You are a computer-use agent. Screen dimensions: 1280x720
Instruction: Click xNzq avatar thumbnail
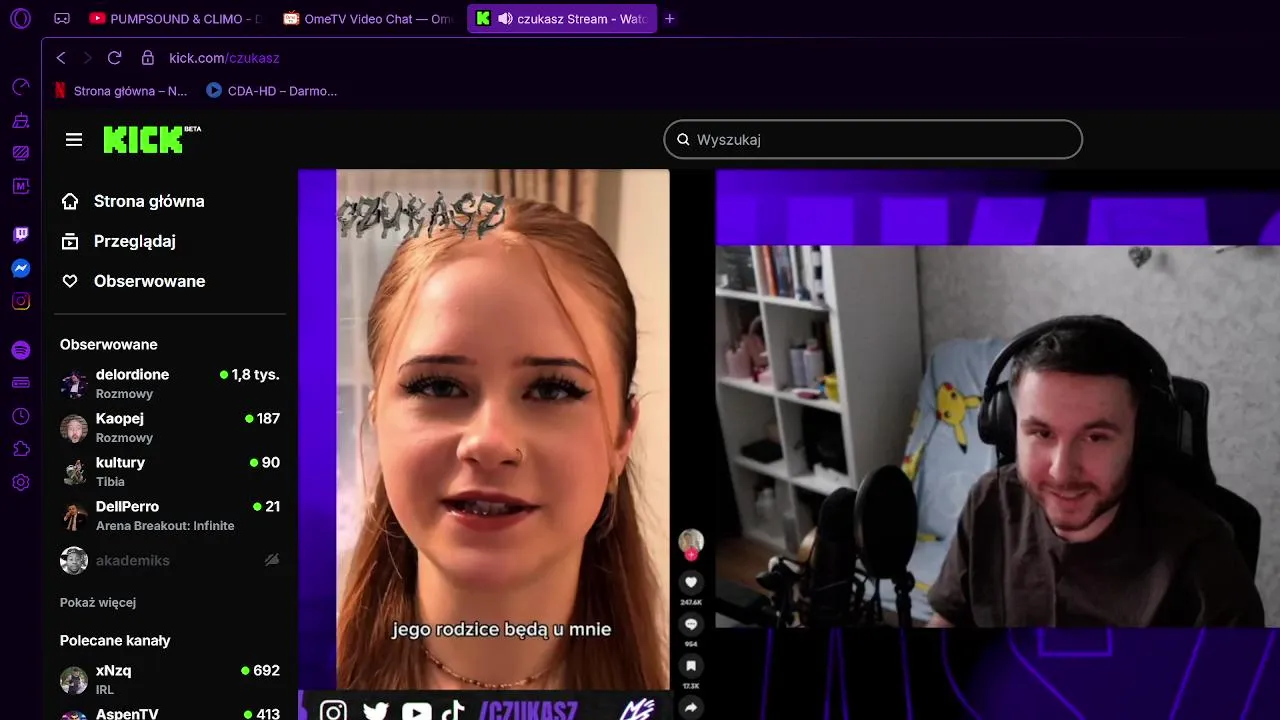point(74,680)
